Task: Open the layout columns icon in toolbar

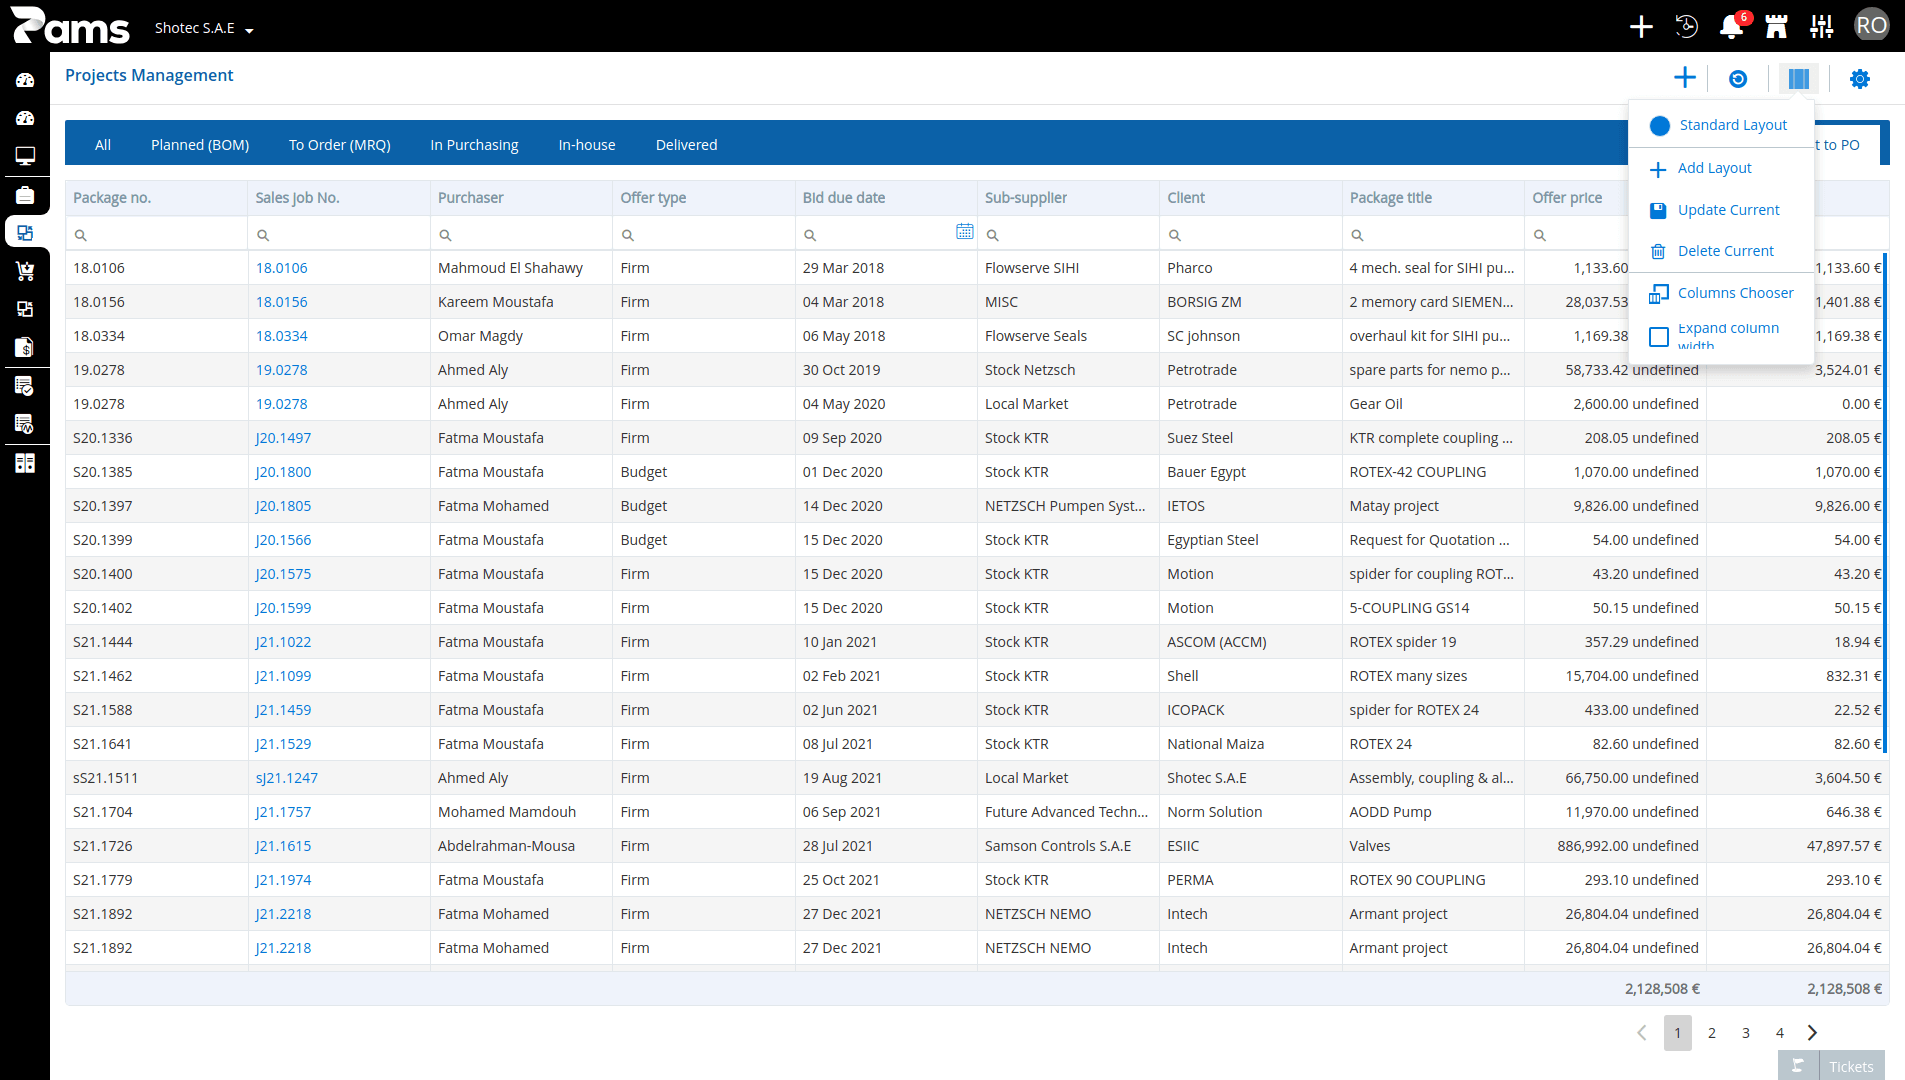Action: click(x=1798, y=79)
